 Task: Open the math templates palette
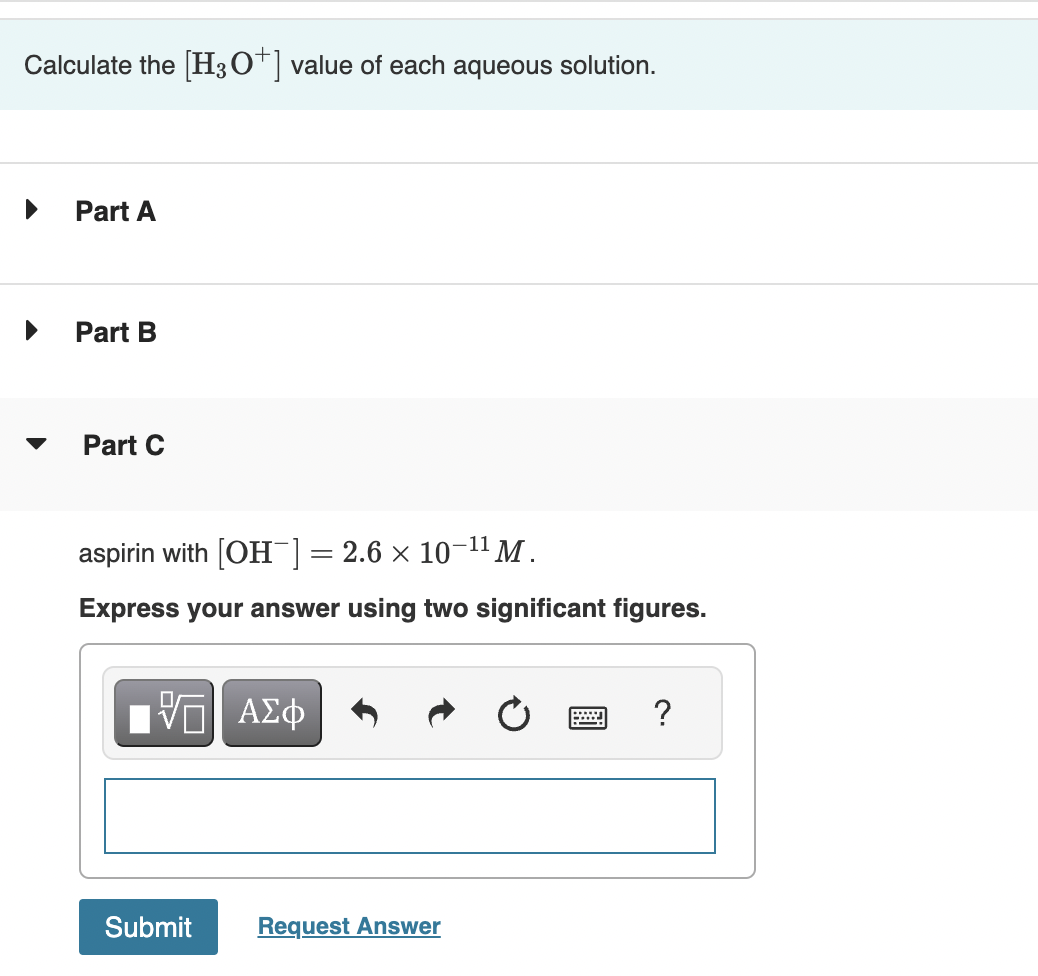pos(162,712)
